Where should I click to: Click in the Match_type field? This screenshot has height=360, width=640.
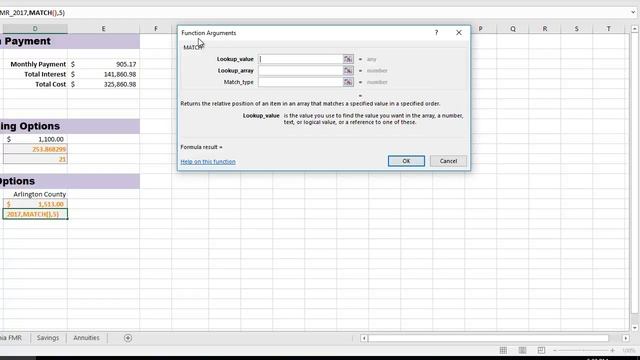click(300, 82)
